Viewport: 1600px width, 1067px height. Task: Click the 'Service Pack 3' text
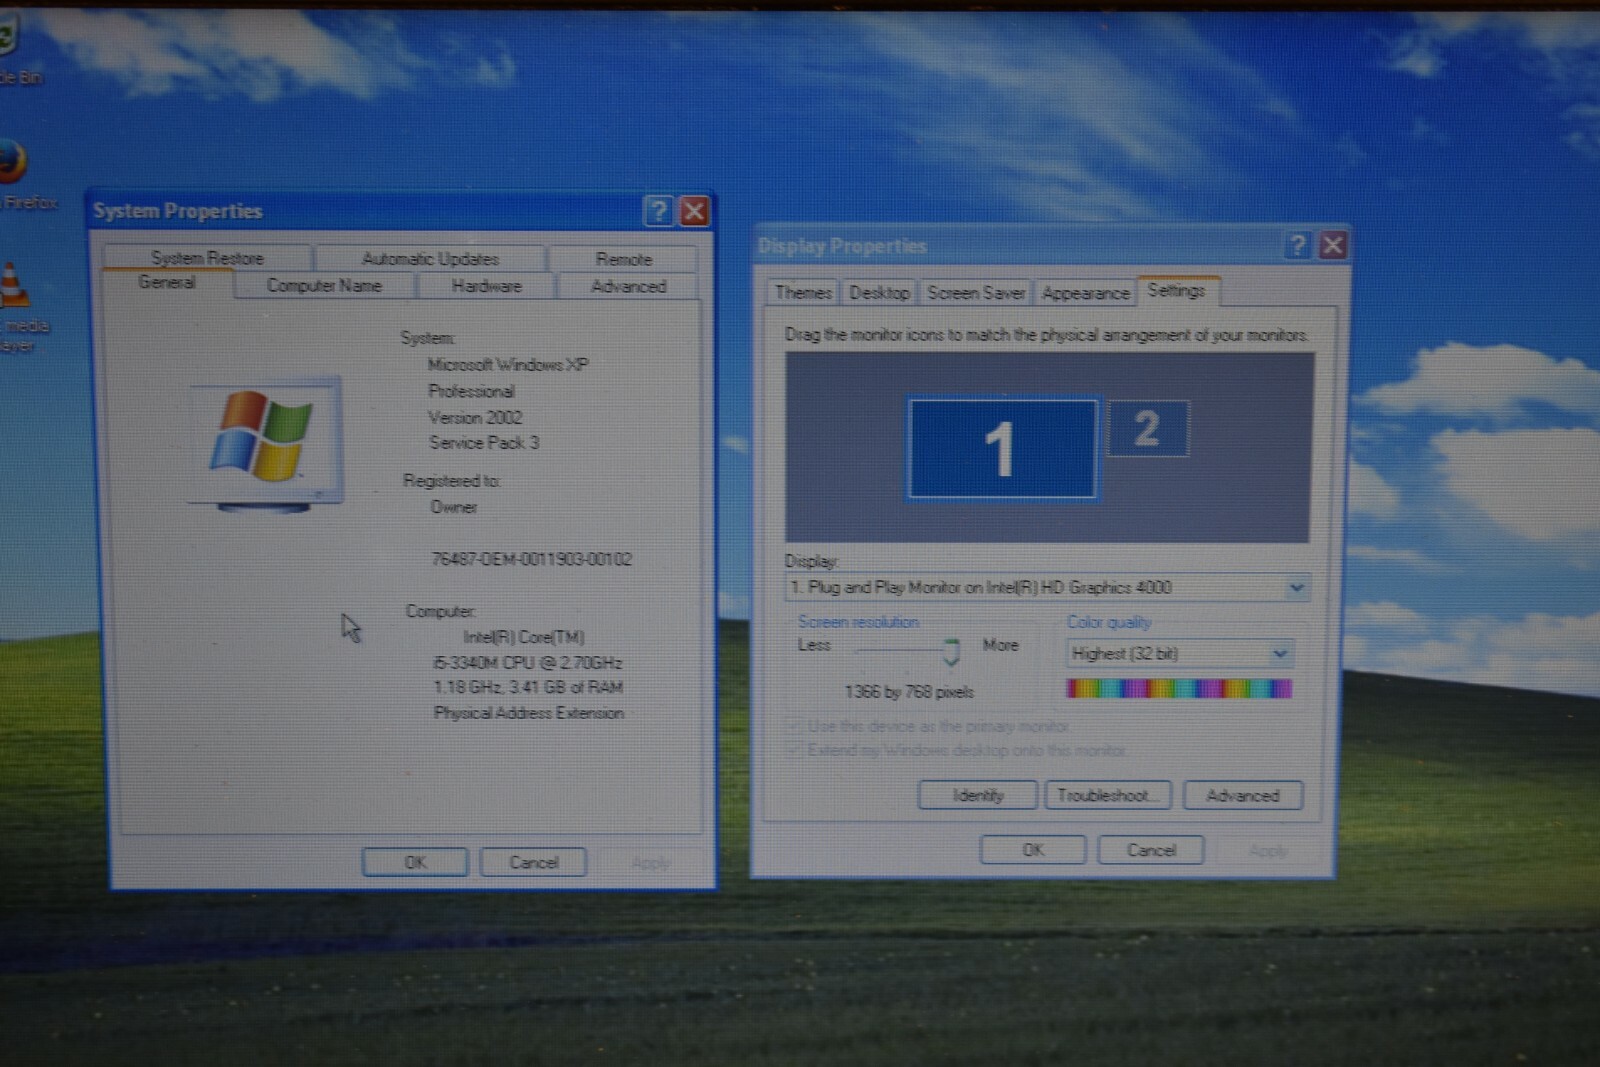point(484,442)
